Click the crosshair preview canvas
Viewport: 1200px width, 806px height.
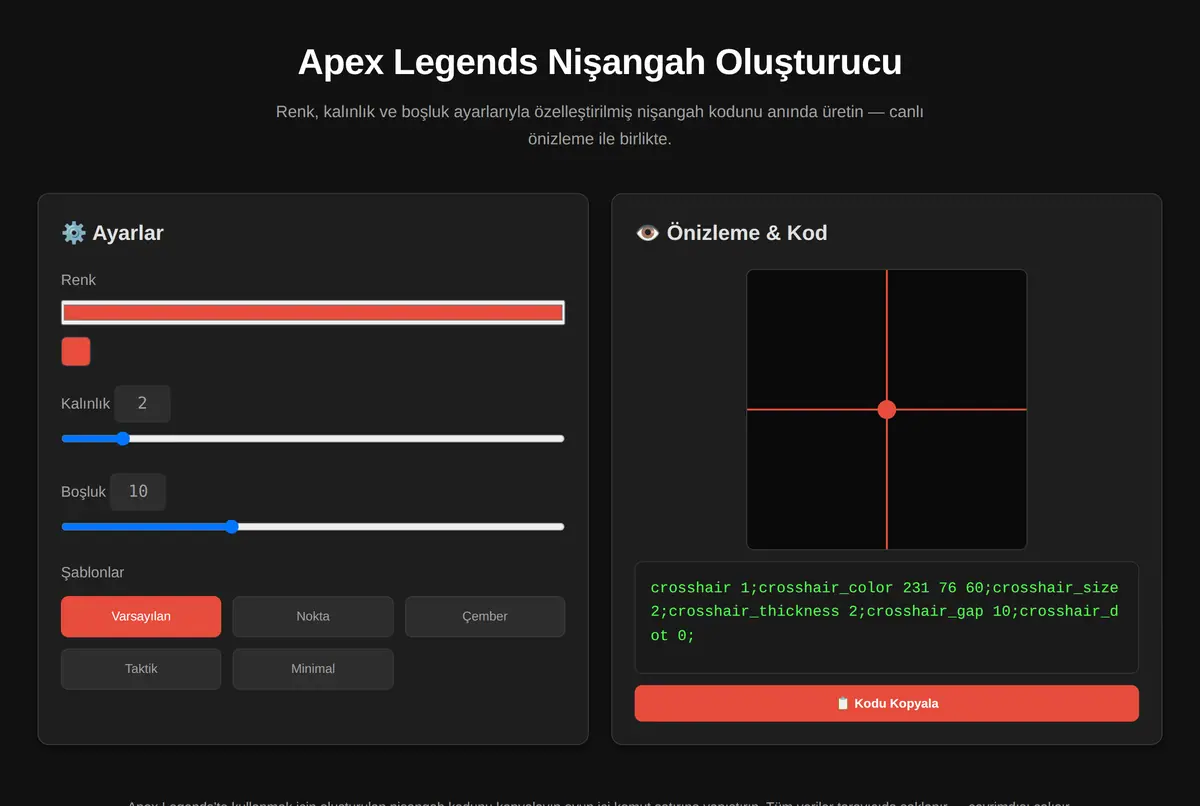point(887,409)
